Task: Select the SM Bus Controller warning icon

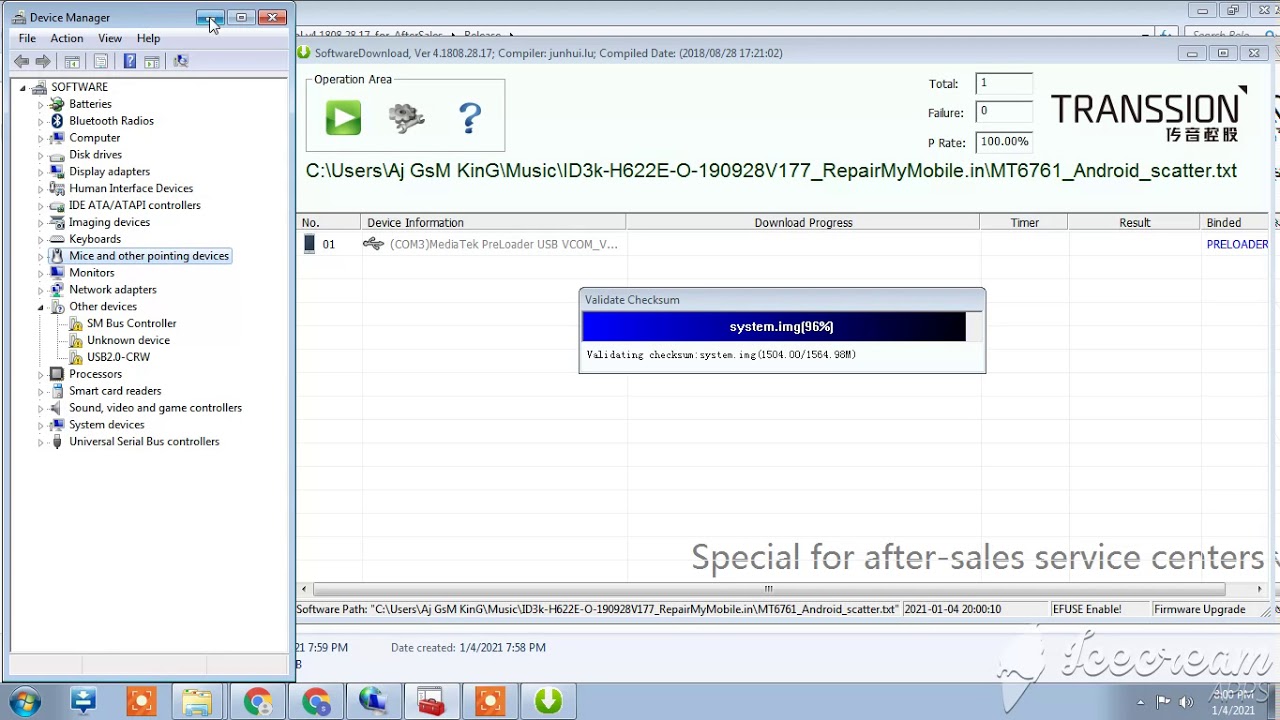Action: coord(76,323)
